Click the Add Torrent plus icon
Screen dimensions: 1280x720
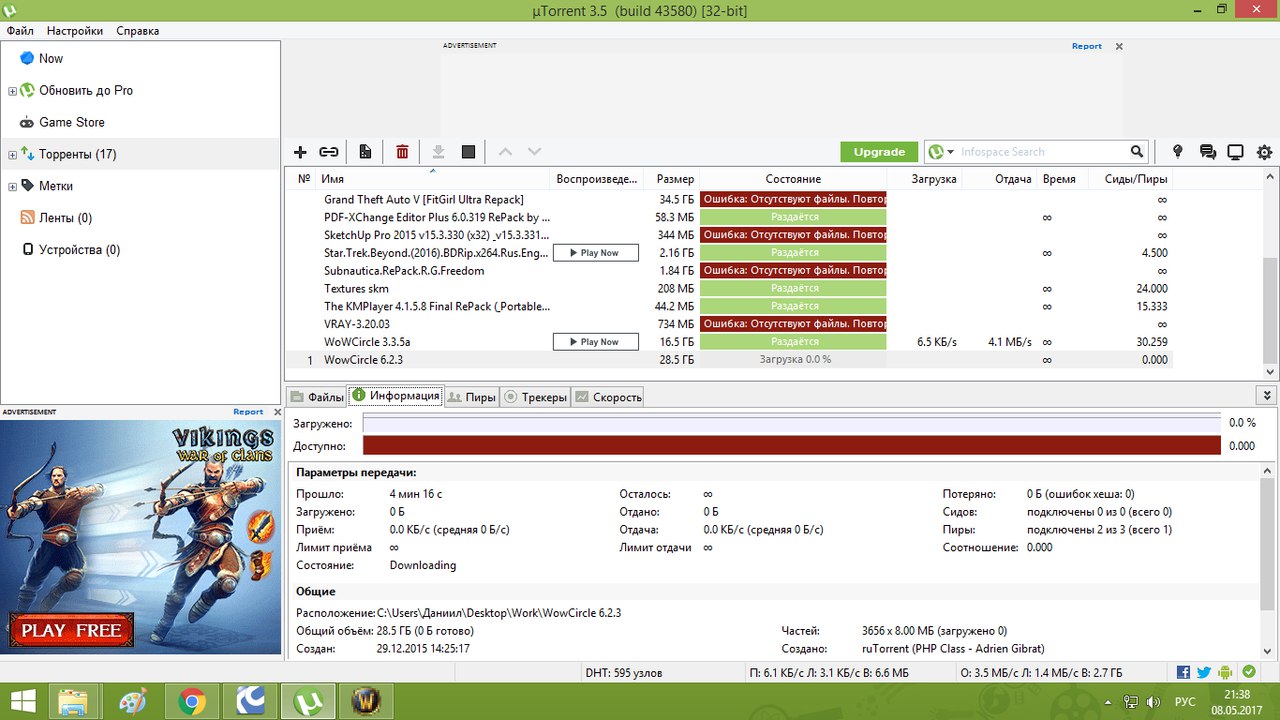pyautogui.click(x=300, y=152)
